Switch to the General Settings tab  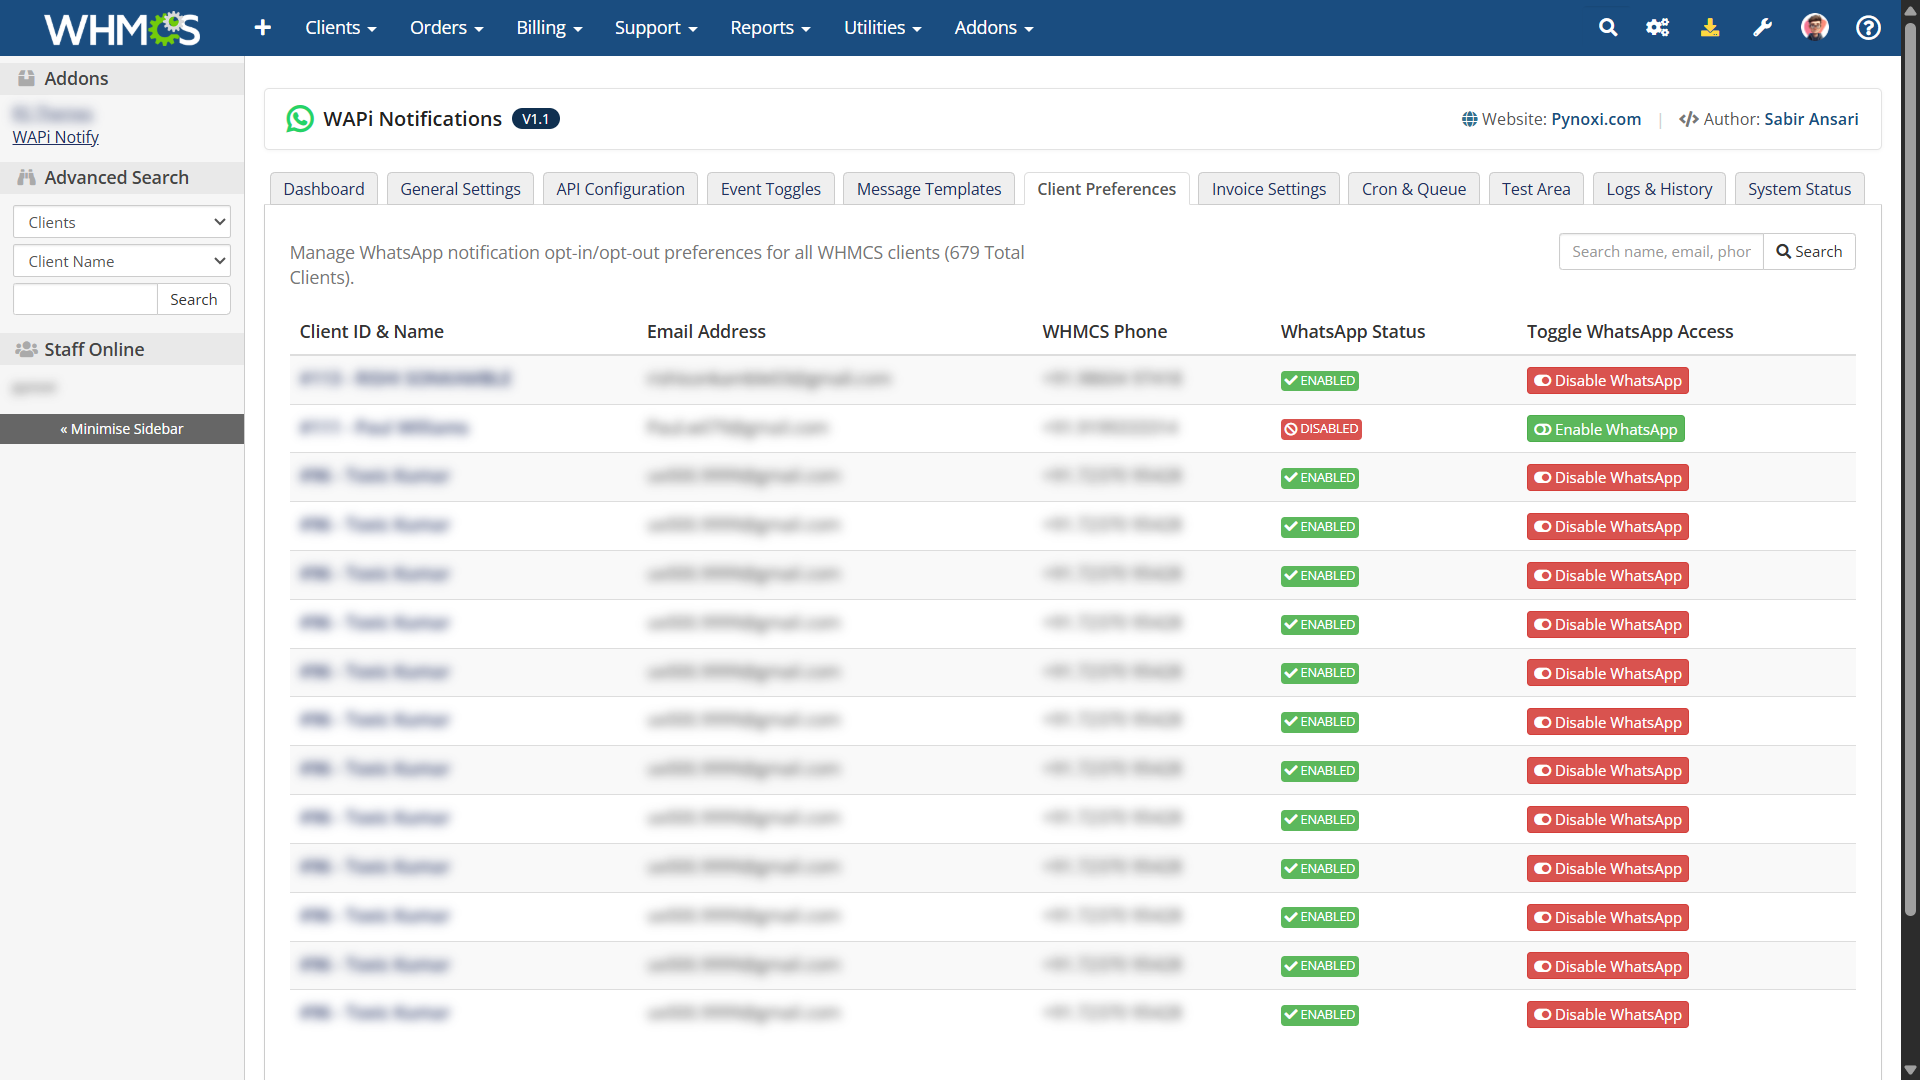coord(460,189)
